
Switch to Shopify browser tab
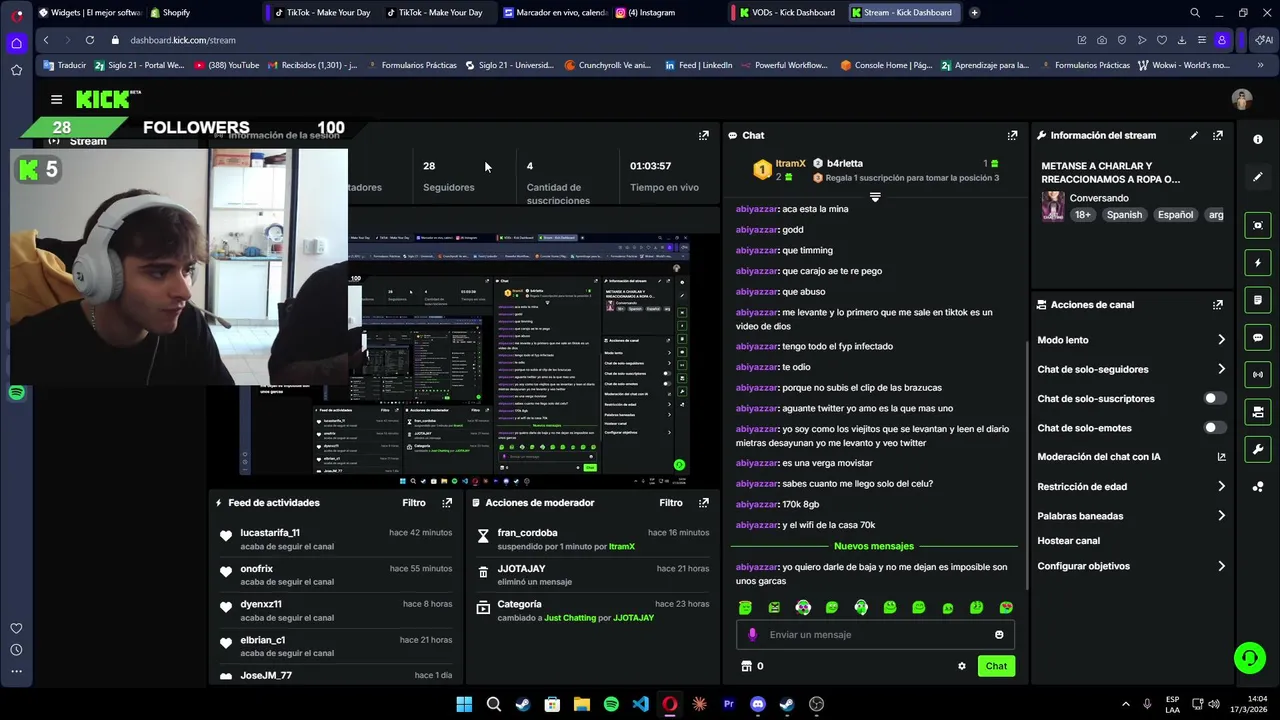coord(170,13)
